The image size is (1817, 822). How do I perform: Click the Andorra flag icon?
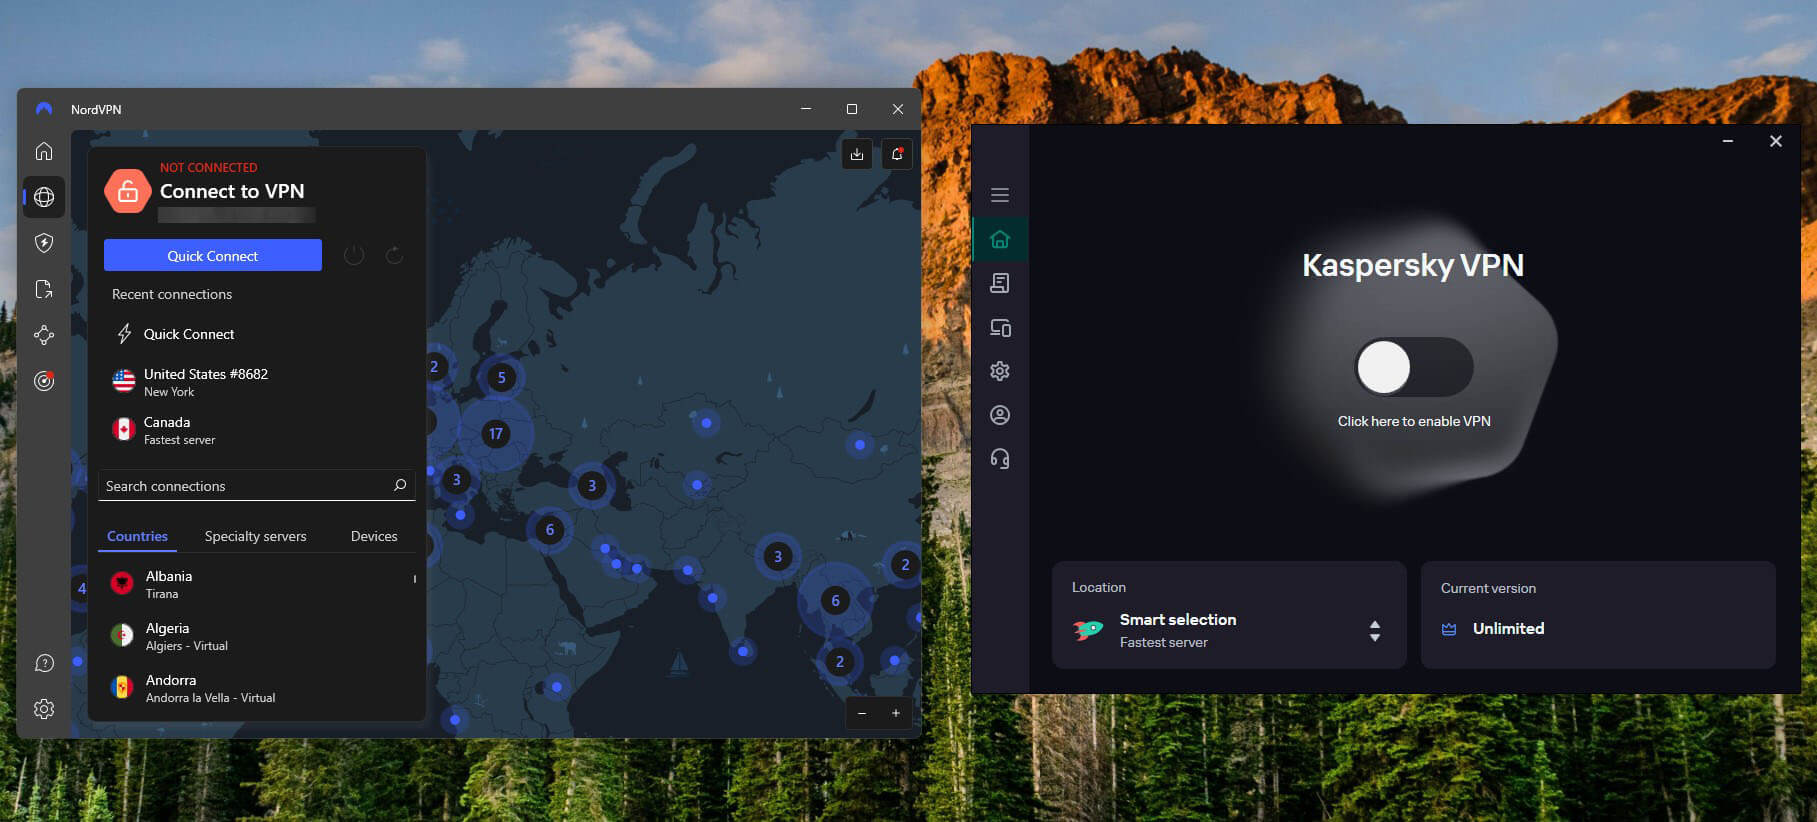pyautogui.click(x=122, y=687)
